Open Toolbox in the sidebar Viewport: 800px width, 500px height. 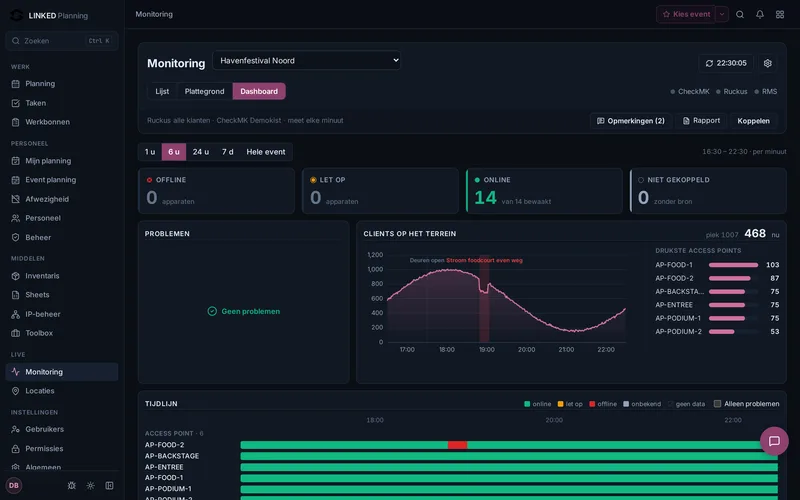(x=62, y=333)
